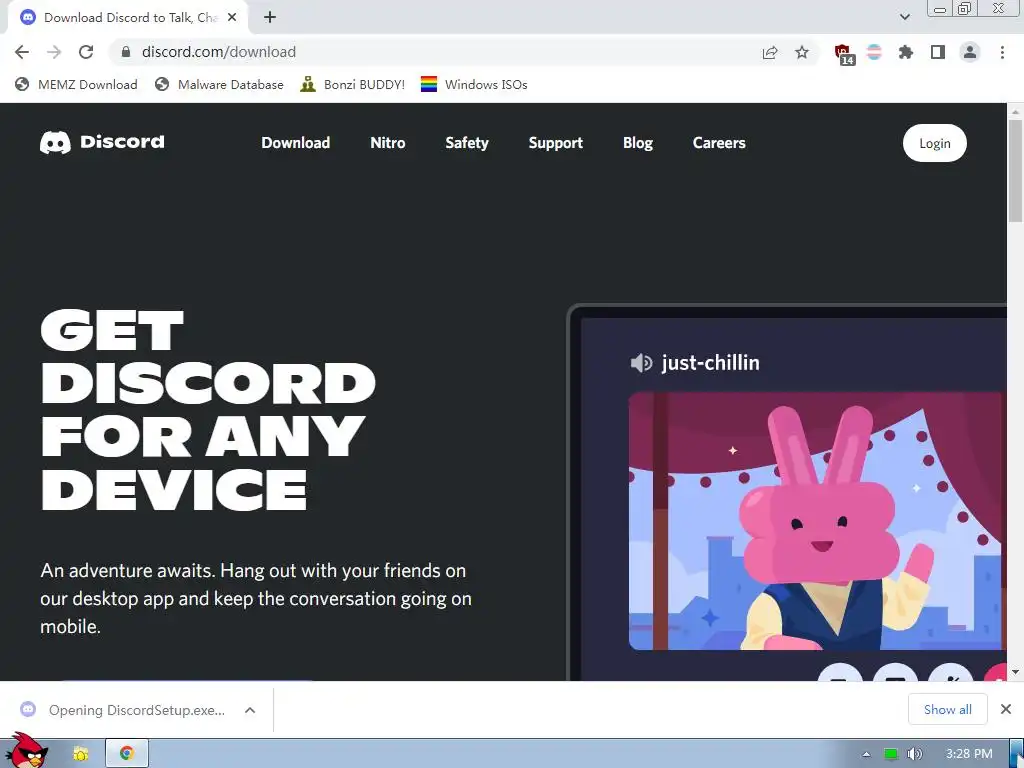Bookmark this page with the star icon
This screenshot has height=768, width=1024.
(802, 52)
